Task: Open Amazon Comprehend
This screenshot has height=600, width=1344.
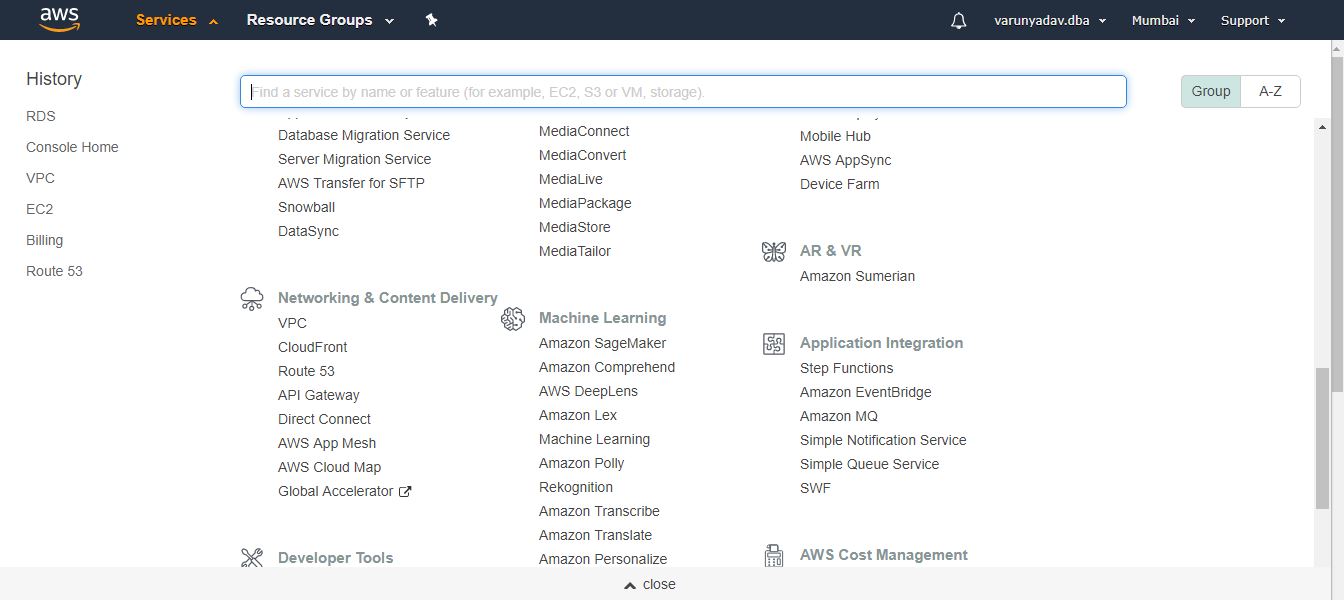Action: (607, 367)
